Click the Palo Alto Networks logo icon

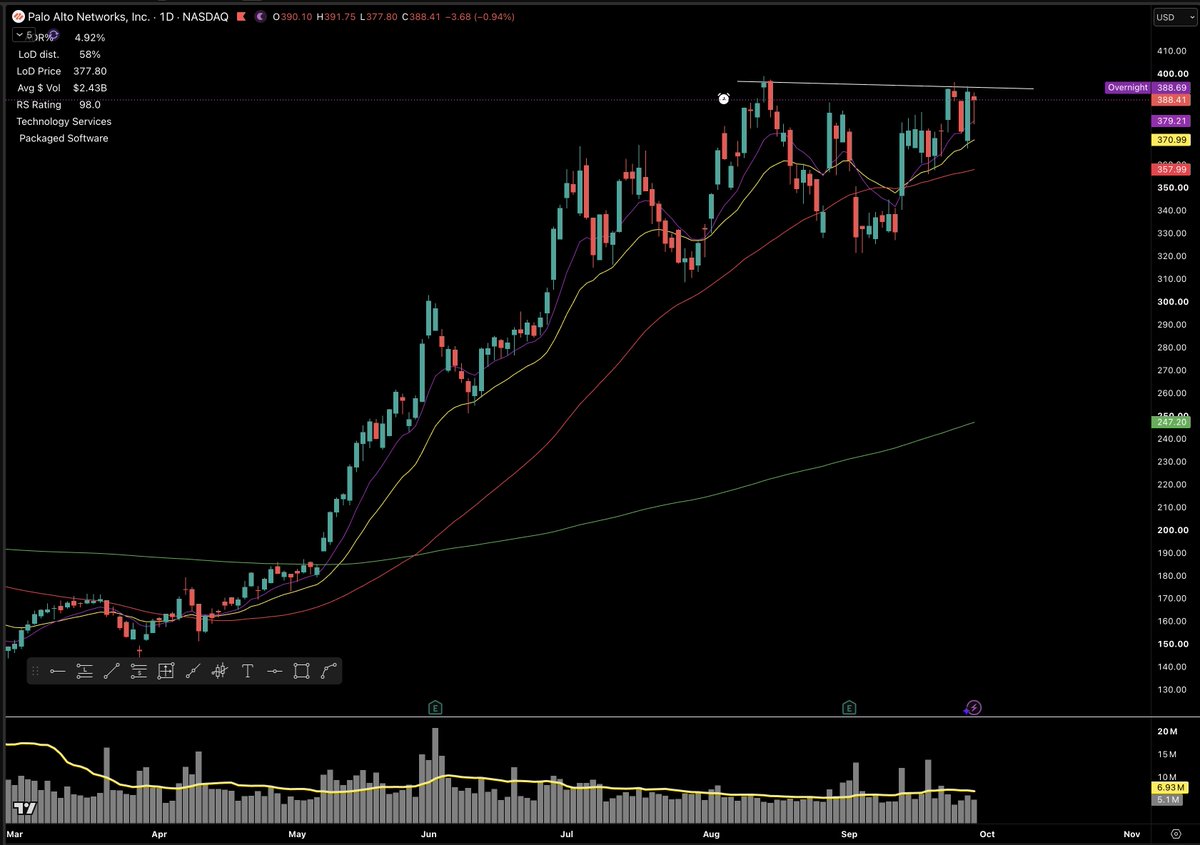pos(18,17)
